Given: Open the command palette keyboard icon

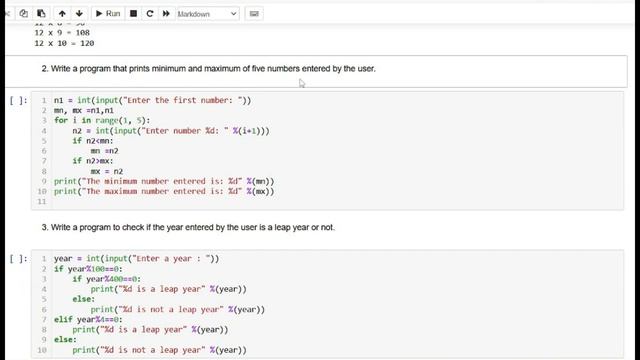Looking at the screenshot, I should pyautogui.click(x=254, y=13).
